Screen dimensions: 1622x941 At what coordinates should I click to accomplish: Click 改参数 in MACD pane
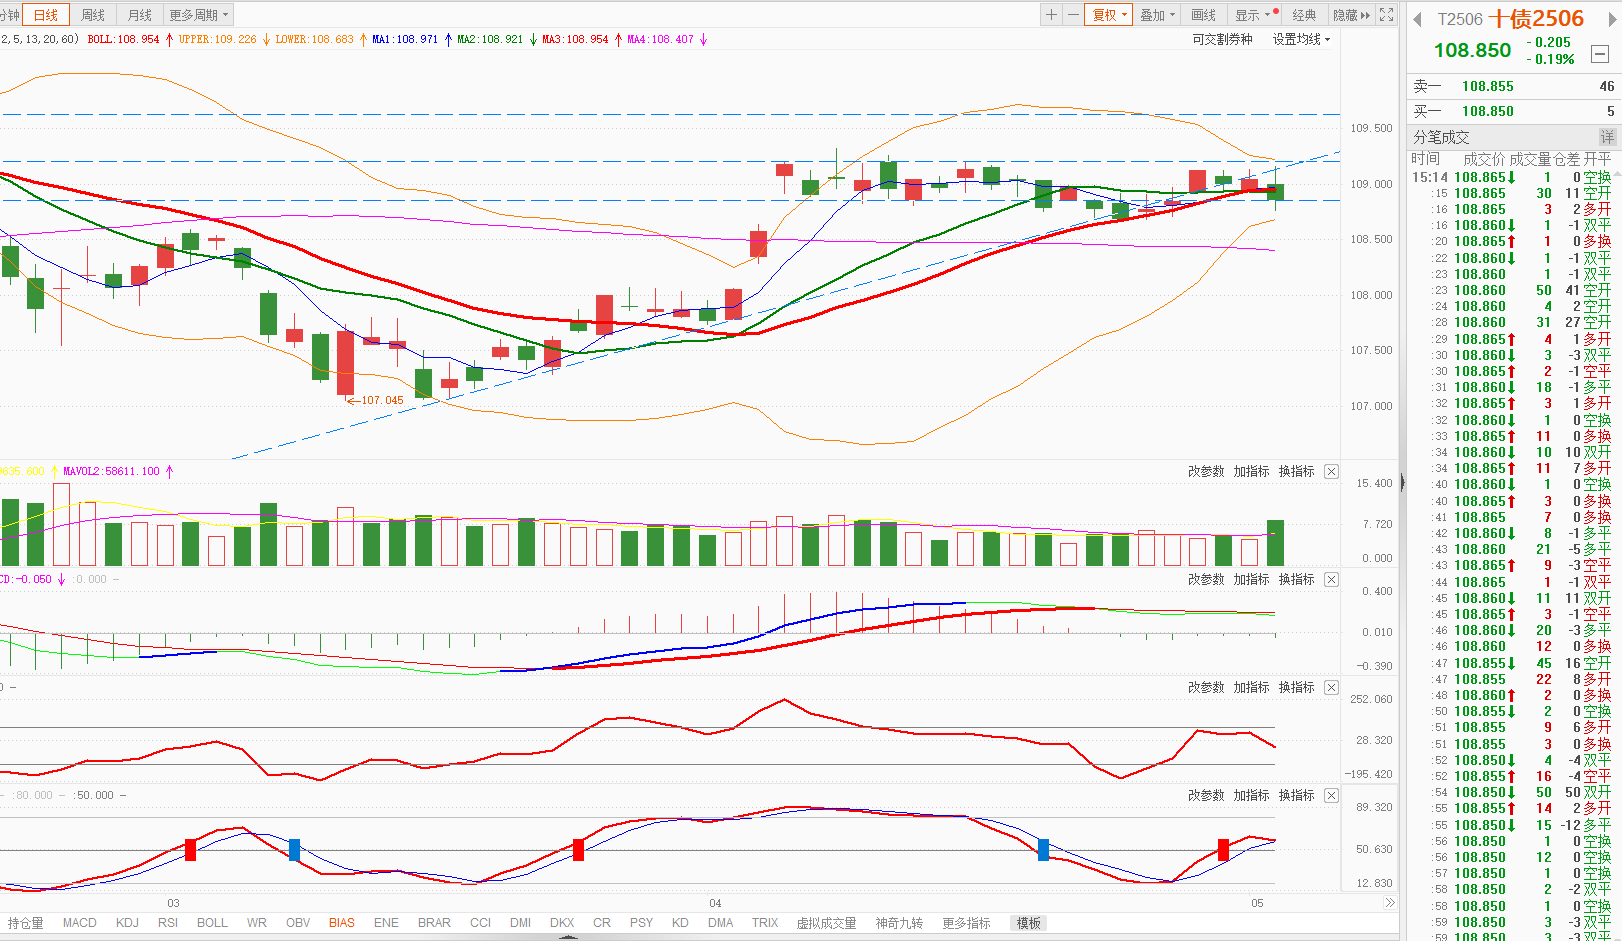pos(1206,579)
